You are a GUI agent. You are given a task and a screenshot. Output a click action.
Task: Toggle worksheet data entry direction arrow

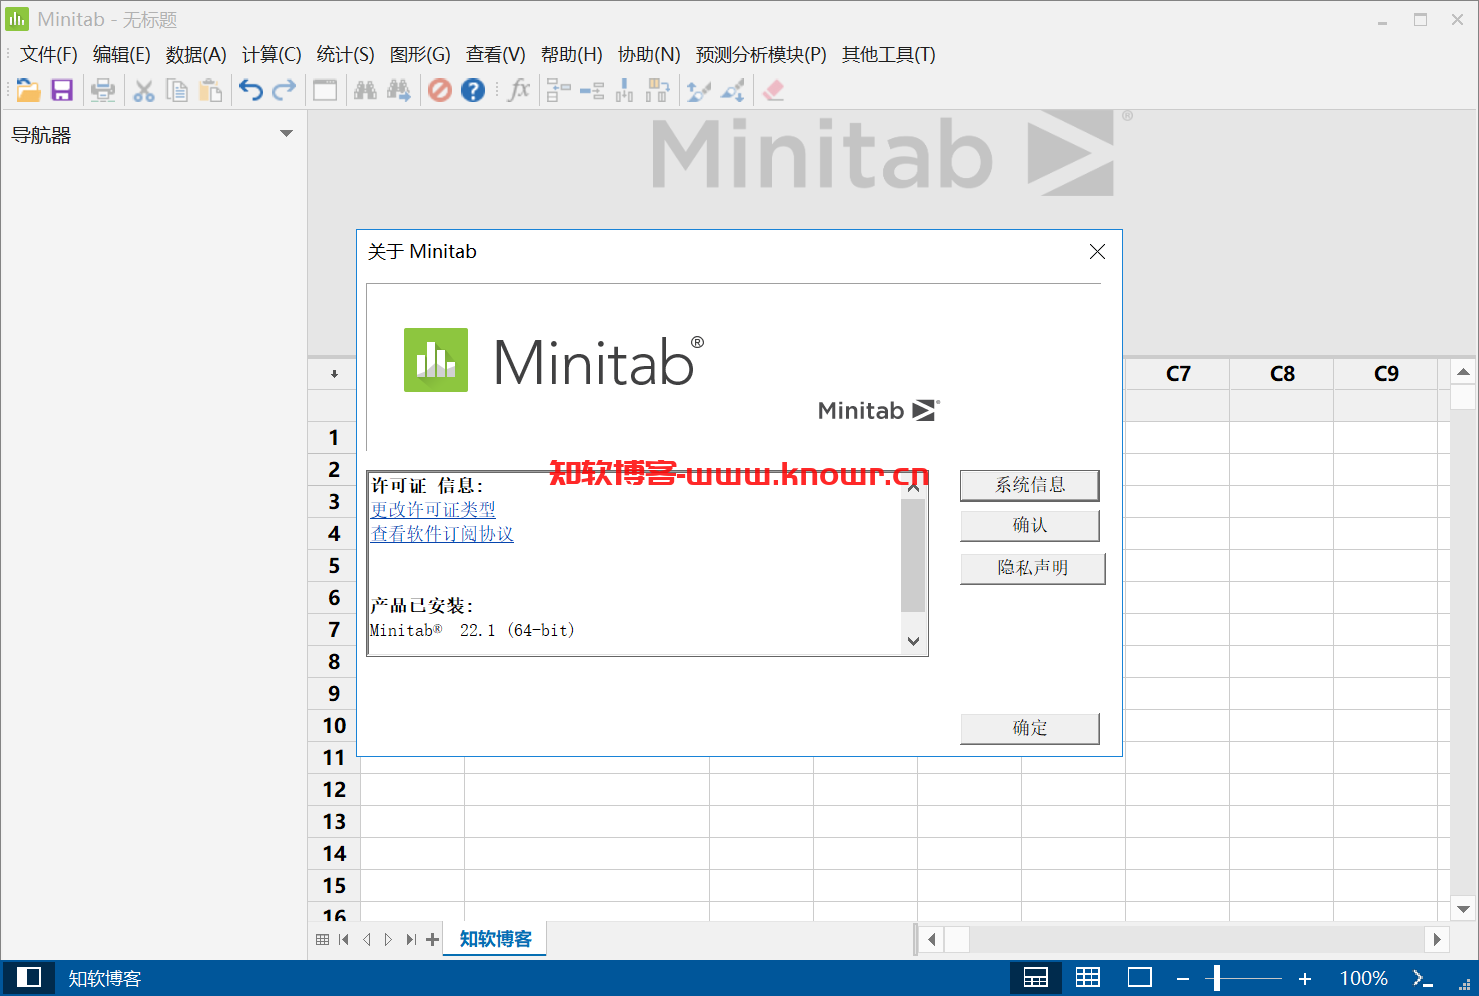[334, 374]
